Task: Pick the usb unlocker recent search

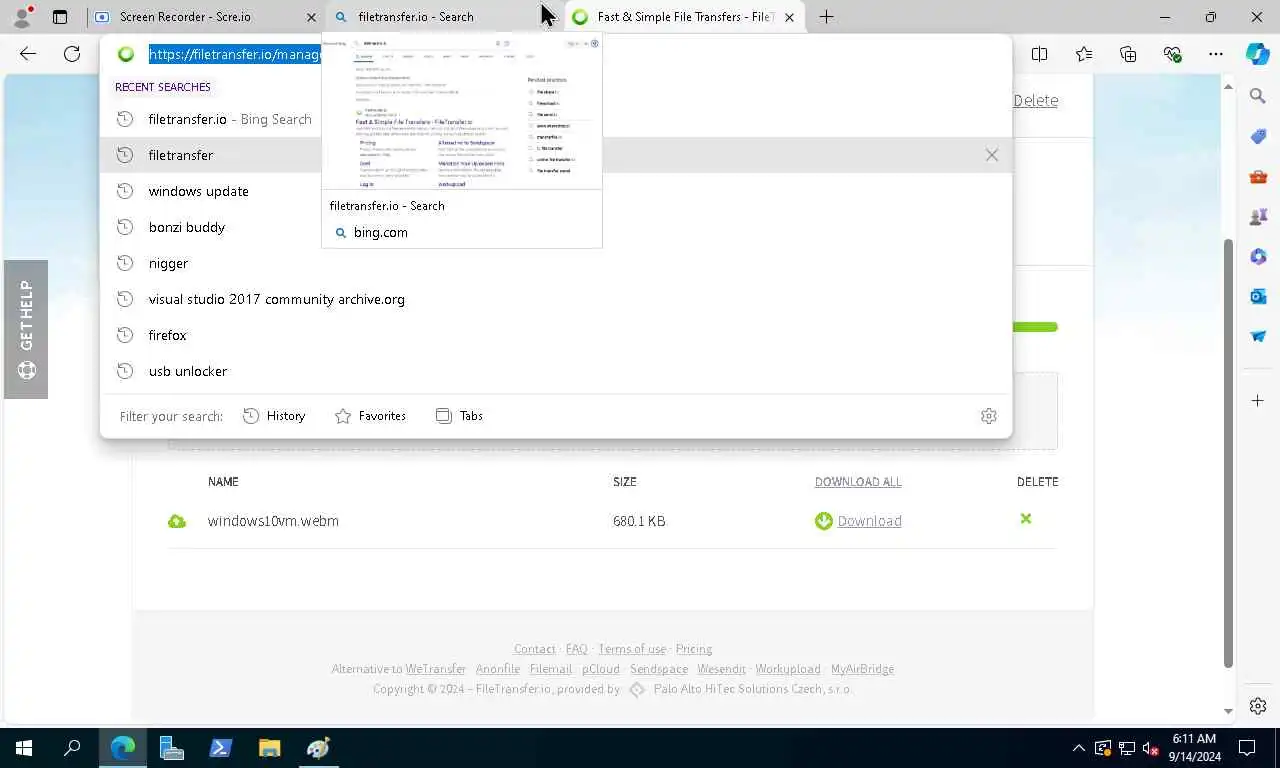Action: coord(555,371)
